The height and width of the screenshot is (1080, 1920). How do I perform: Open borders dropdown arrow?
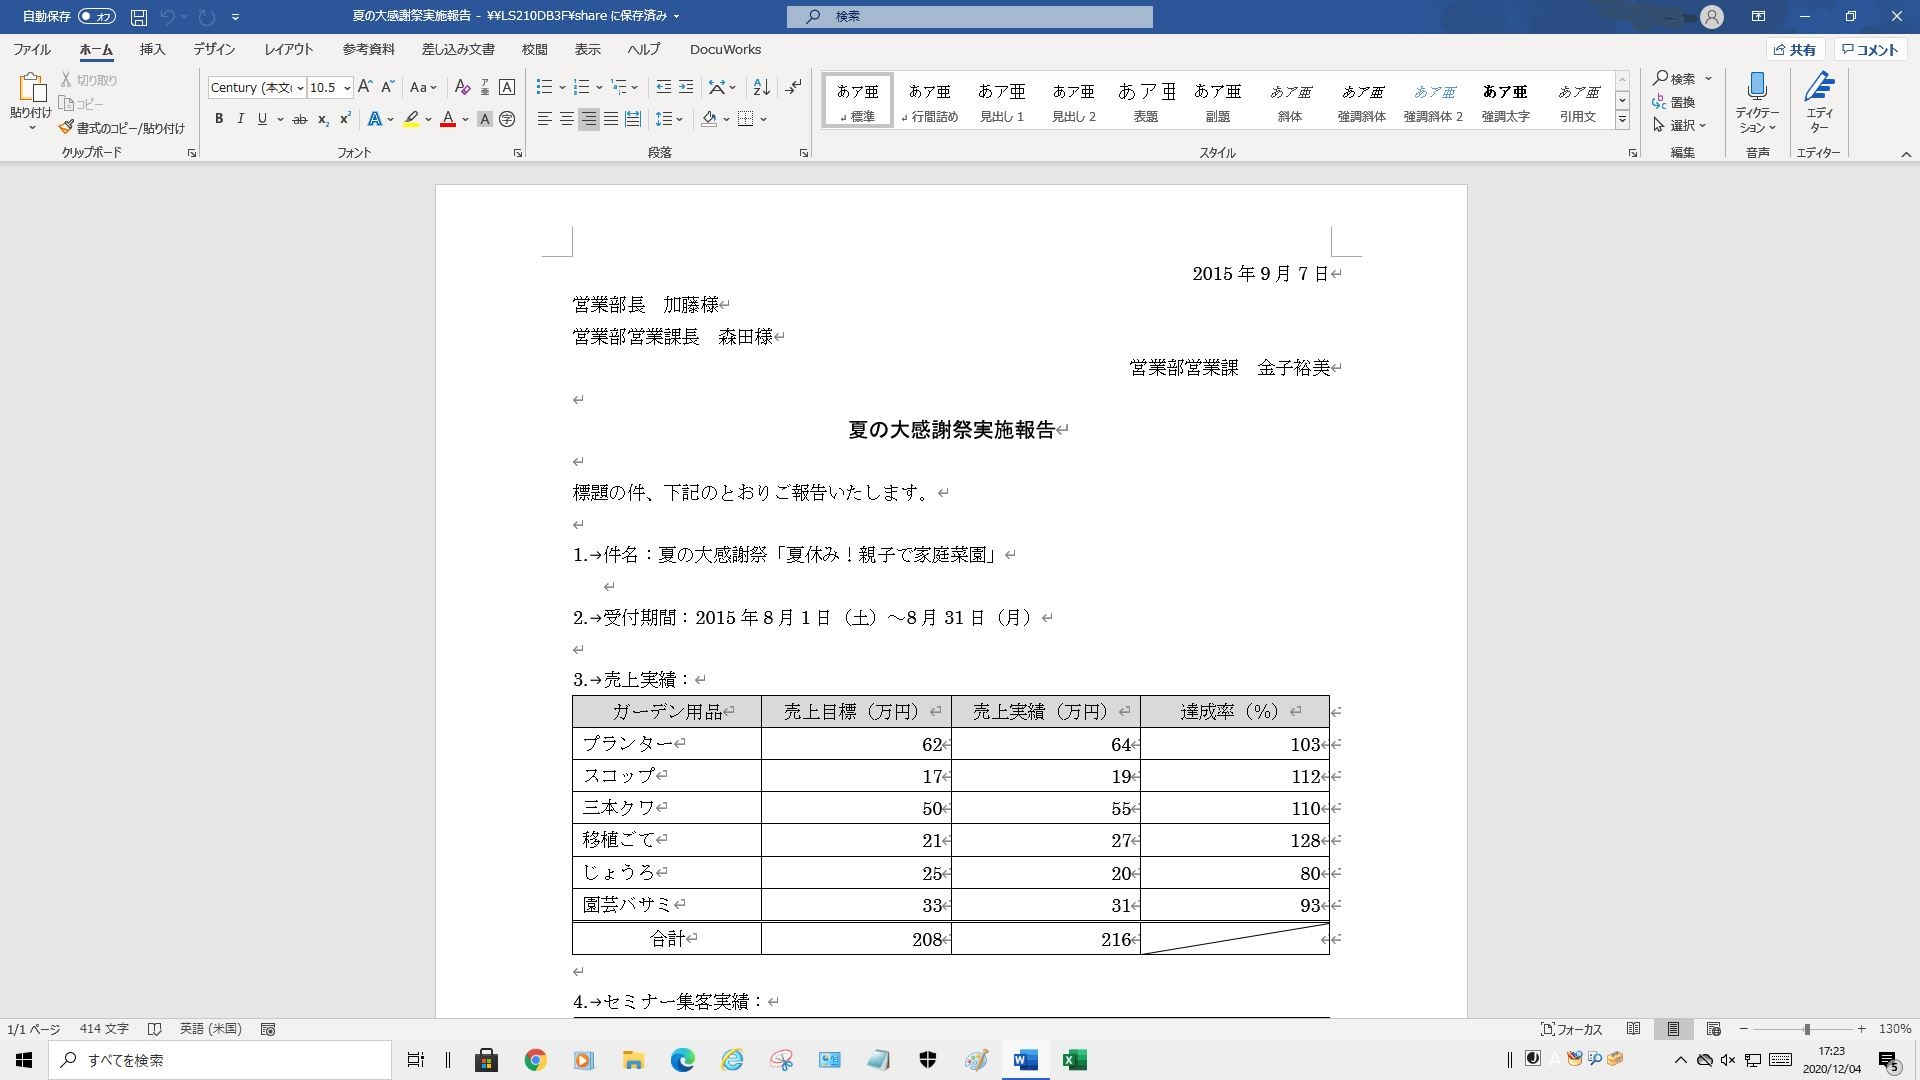click(763, 119)
